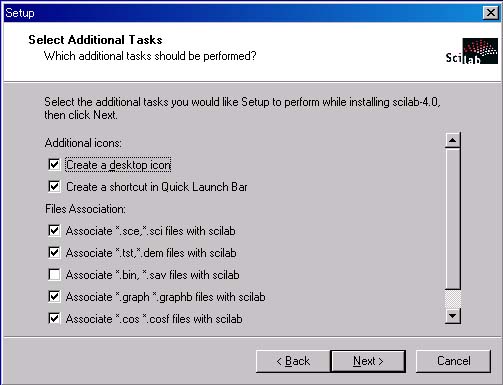
Task: Enable Associate *.bin, *.sav files checkbox
Action: tap(54, 274)
